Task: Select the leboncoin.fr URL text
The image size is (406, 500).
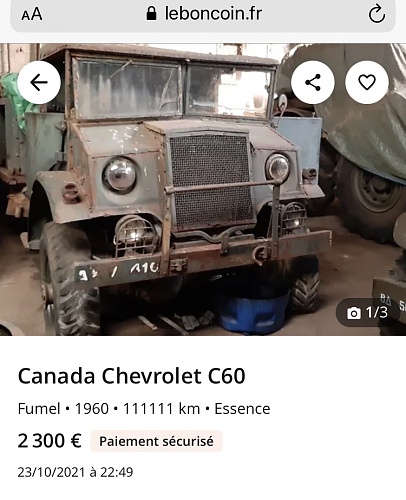Action: click(213, 14)
